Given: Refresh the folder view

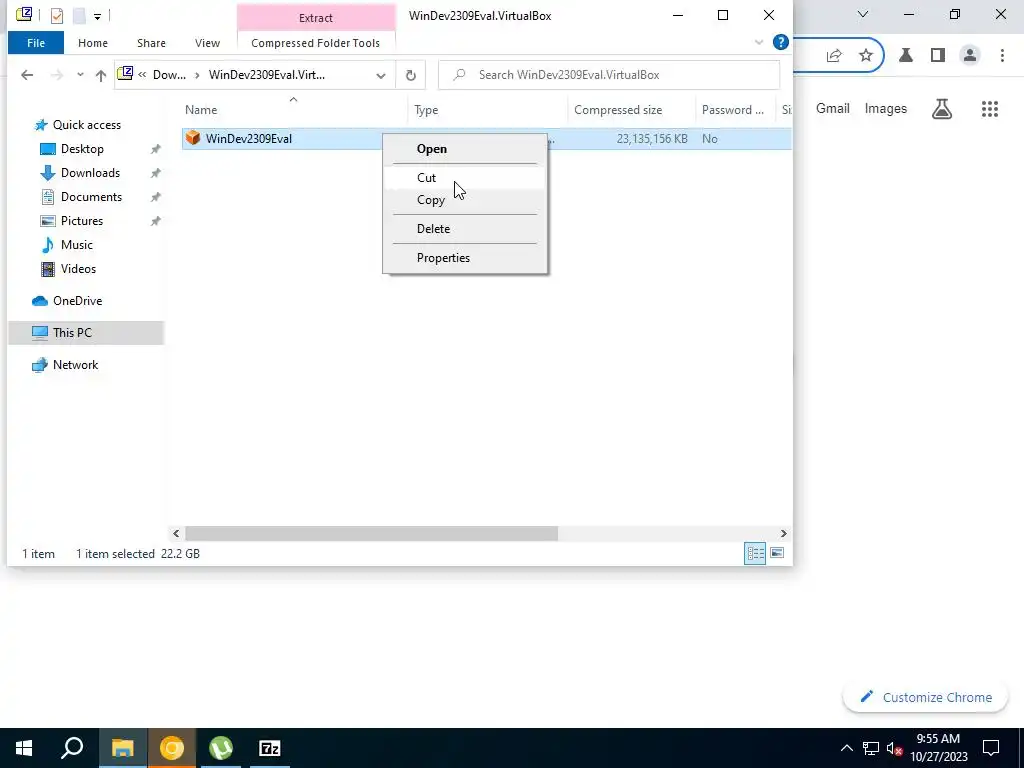Looking at the screenshot, I should (x=411, y=76).
